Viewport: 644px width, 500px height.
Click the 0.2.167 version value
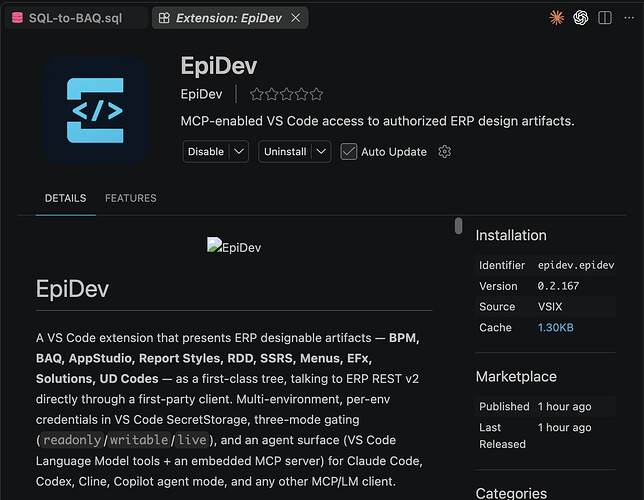[x=558, y=286]
